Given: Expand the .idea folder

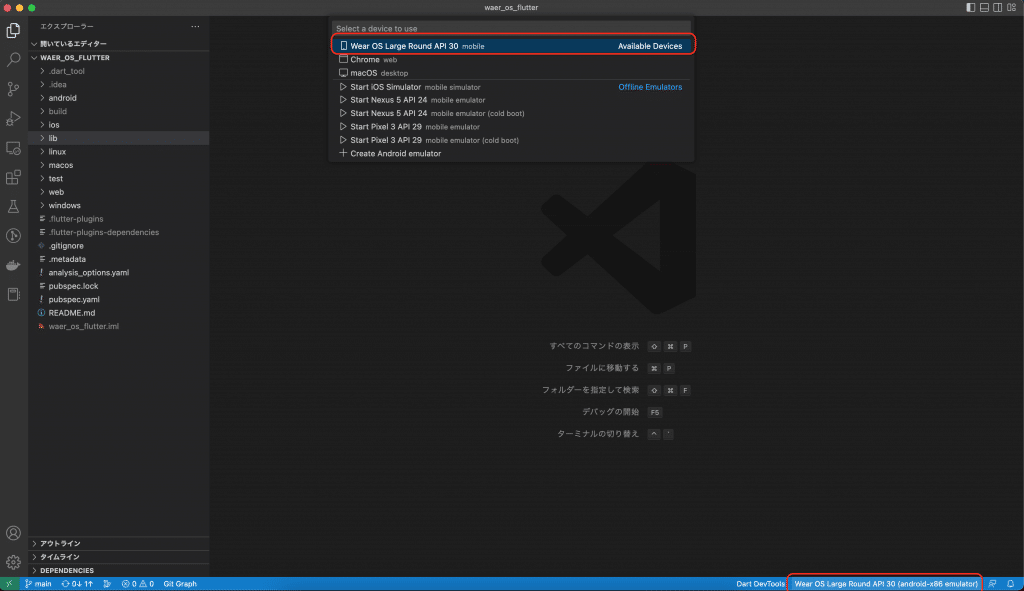Looking at the screenshot, I should pyautogui.click(x=119, y=84).
